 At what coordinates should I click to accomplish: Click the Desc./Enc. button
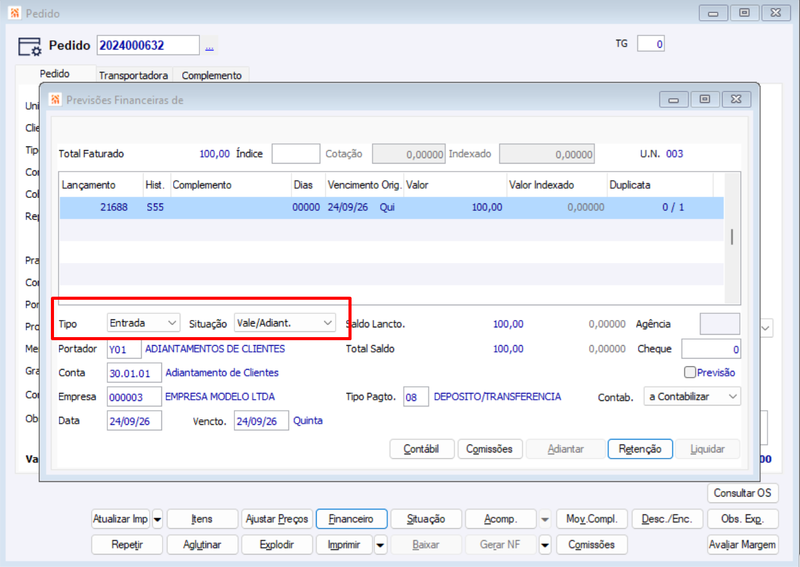[667, 519]
